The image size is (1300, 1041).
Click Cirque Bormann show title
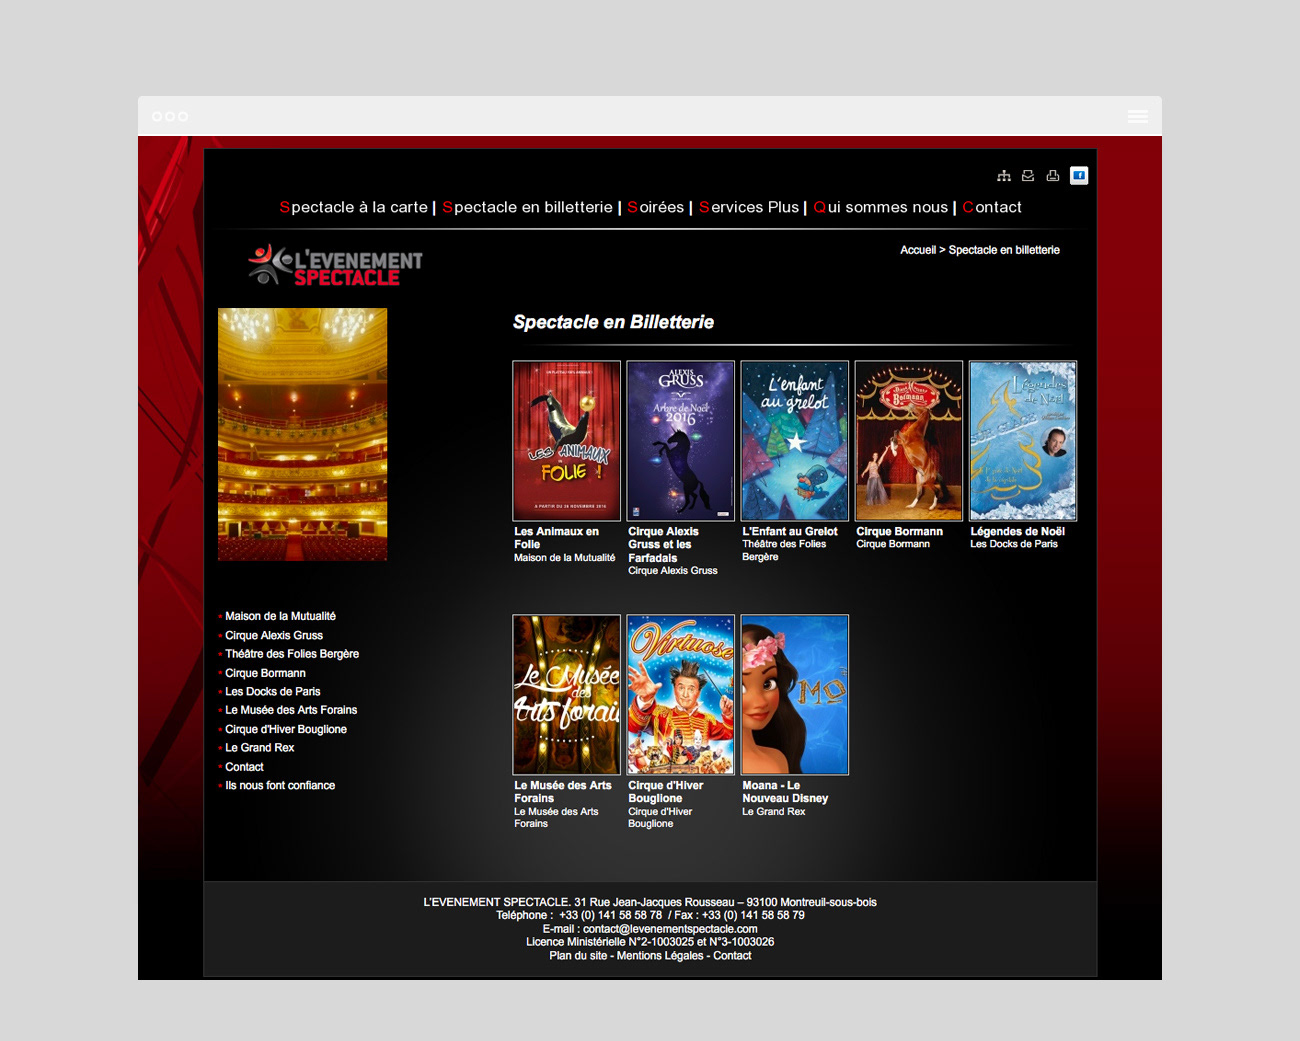[899, 532]
